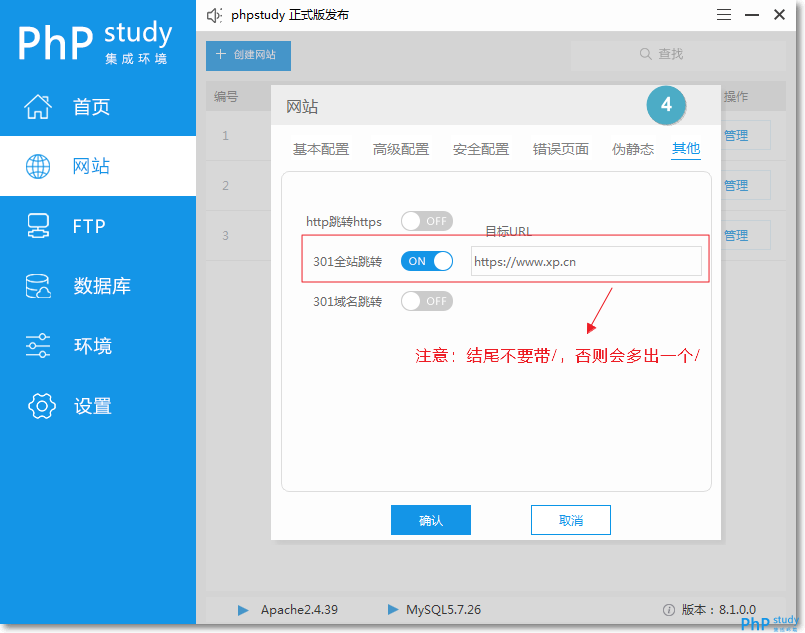Open 网站 in sidebar
This screenshot has width=805, height=633.
click(98, 166)
